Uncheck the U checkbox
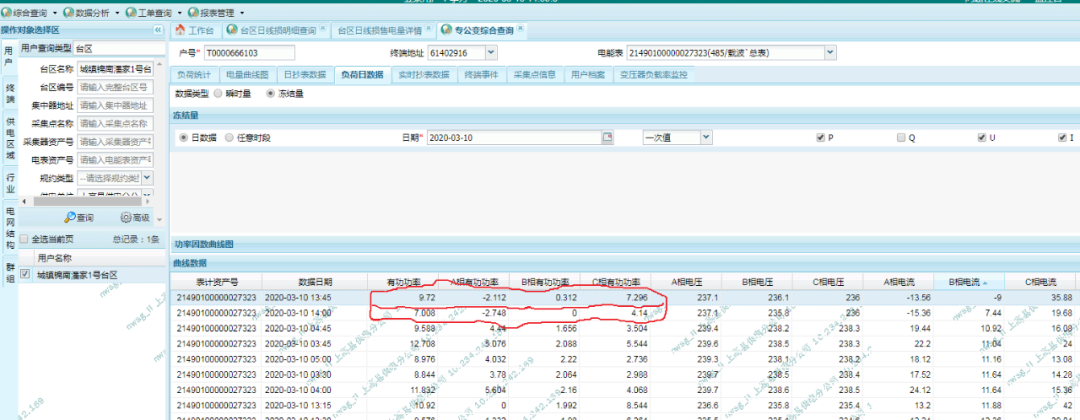The width and height of the screenshot is (1080, 420). click(x=982, y=138)
